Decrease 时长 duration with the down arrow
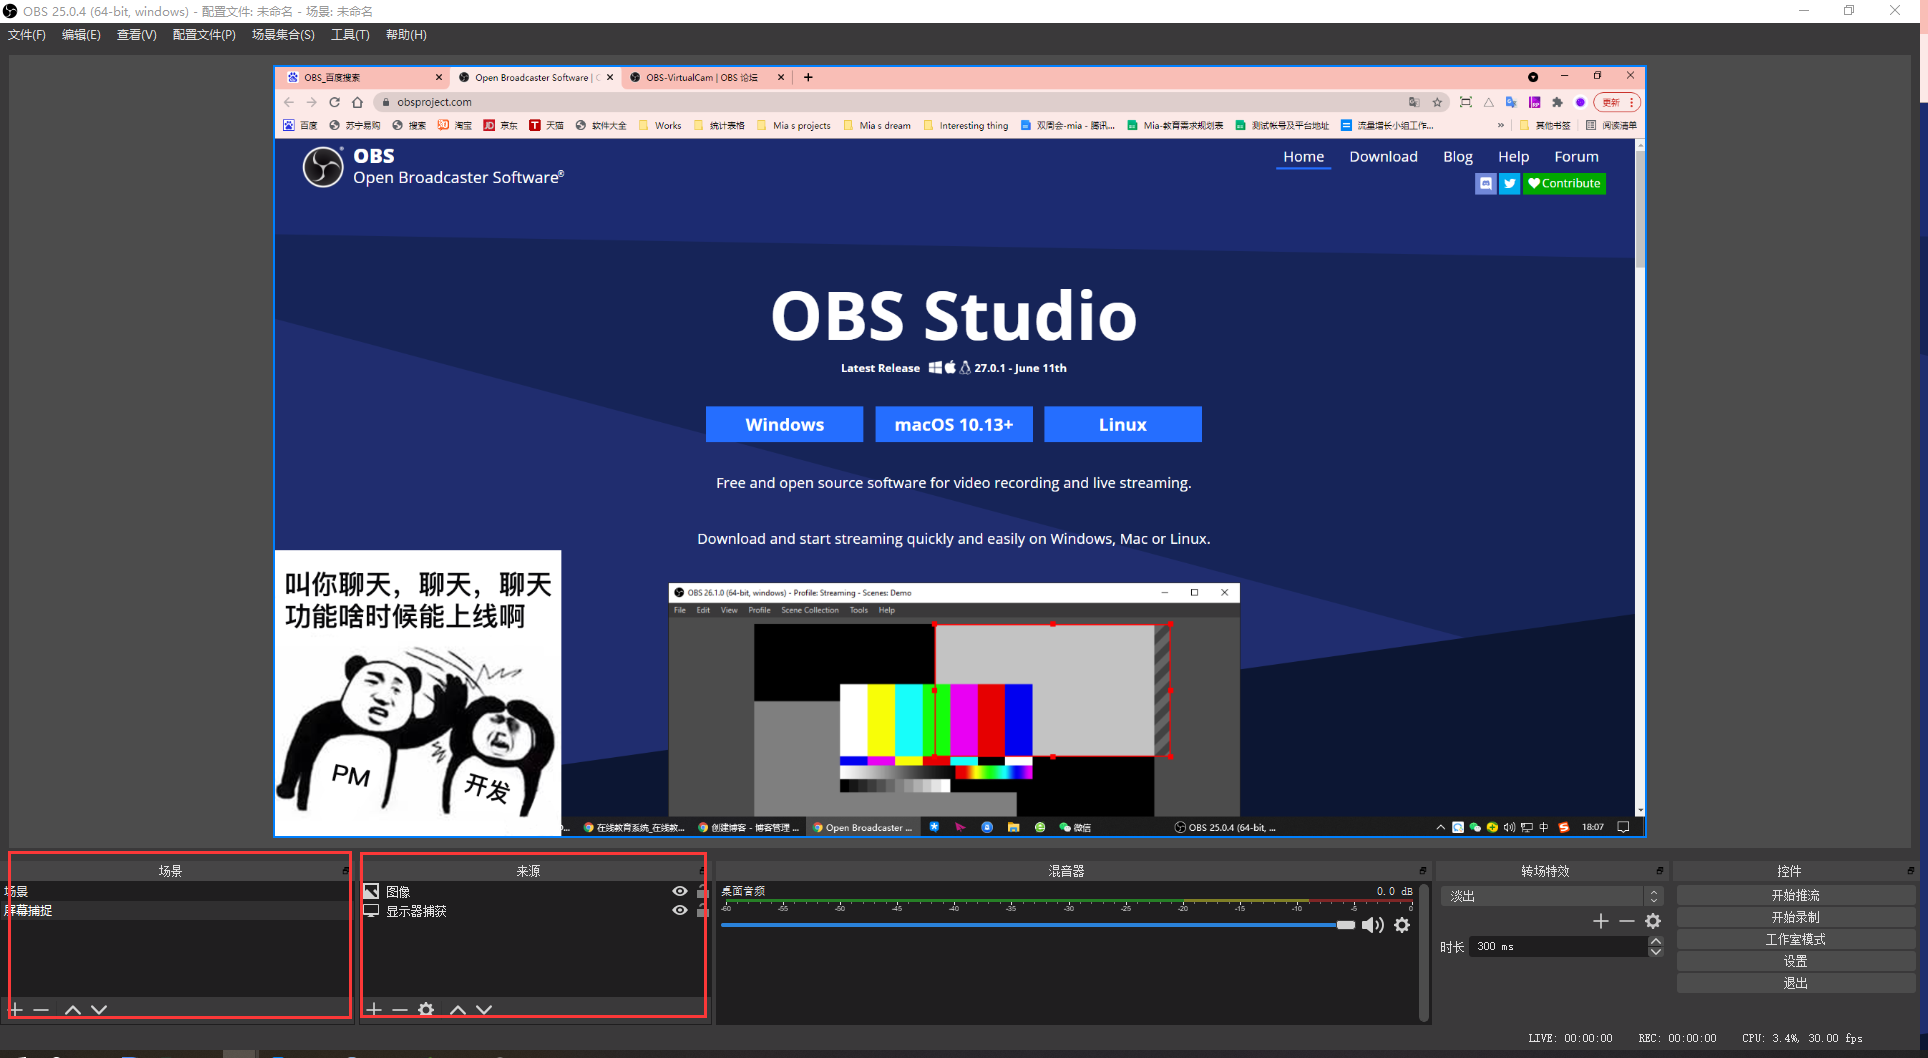Screen dimensions: 1928x1058 click(1656, 951)
